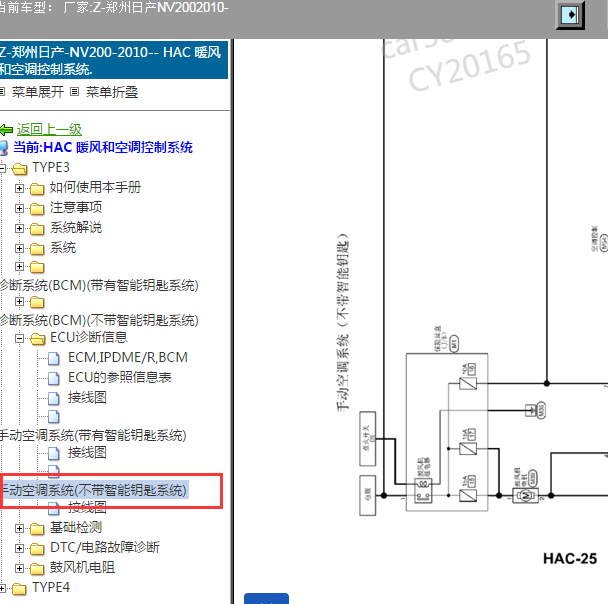Click the blower motor symbol in diagram

[525, 495]
